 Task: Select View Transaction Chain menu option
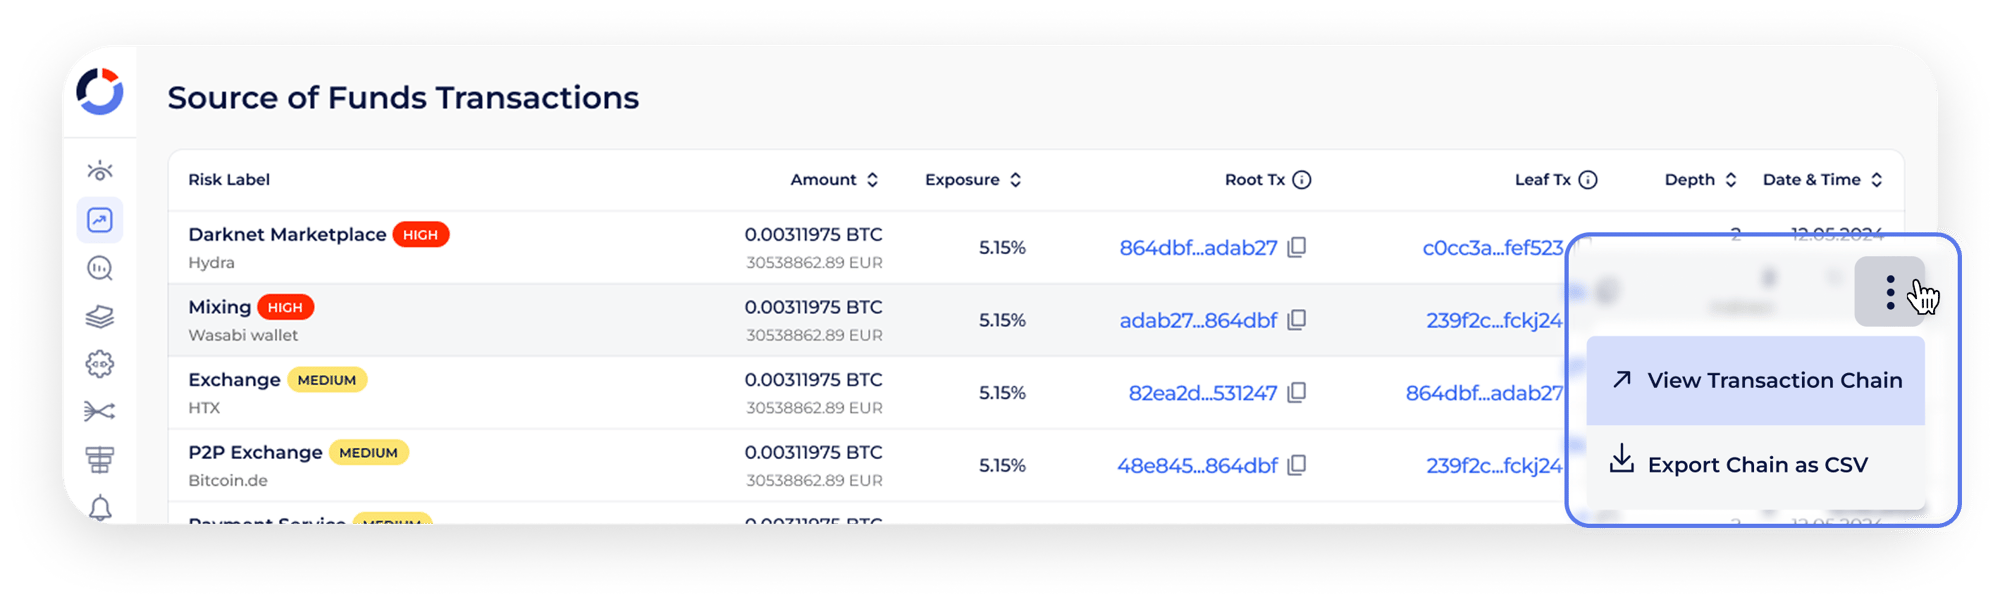pyautogui.click(x=1756, y=381)
